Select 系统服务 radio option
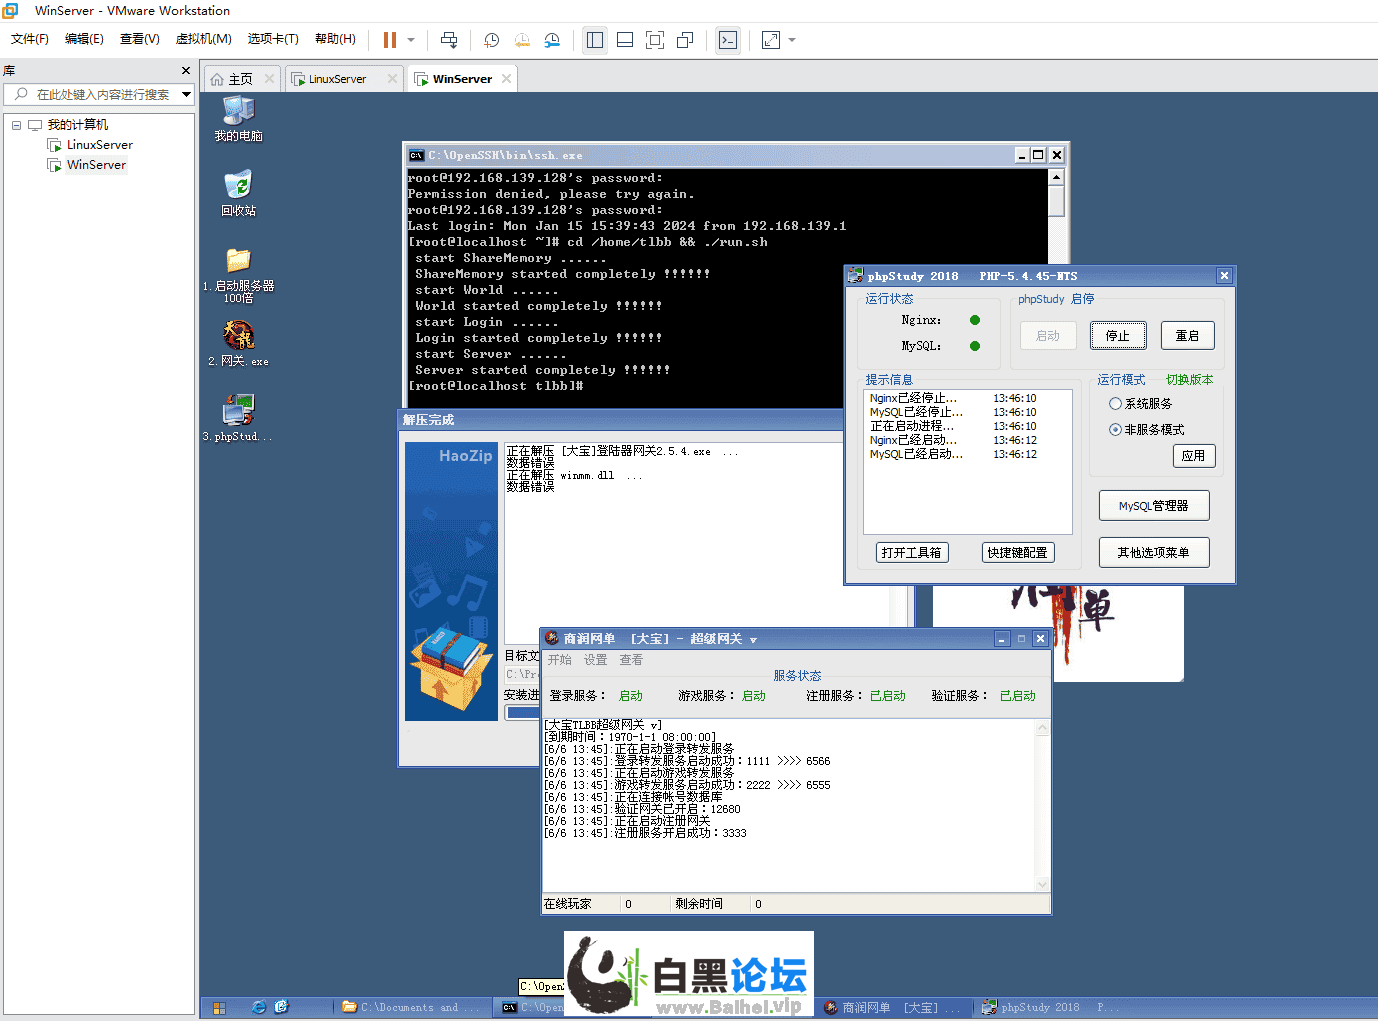1378x1021 pixels. coord(1140,404)
